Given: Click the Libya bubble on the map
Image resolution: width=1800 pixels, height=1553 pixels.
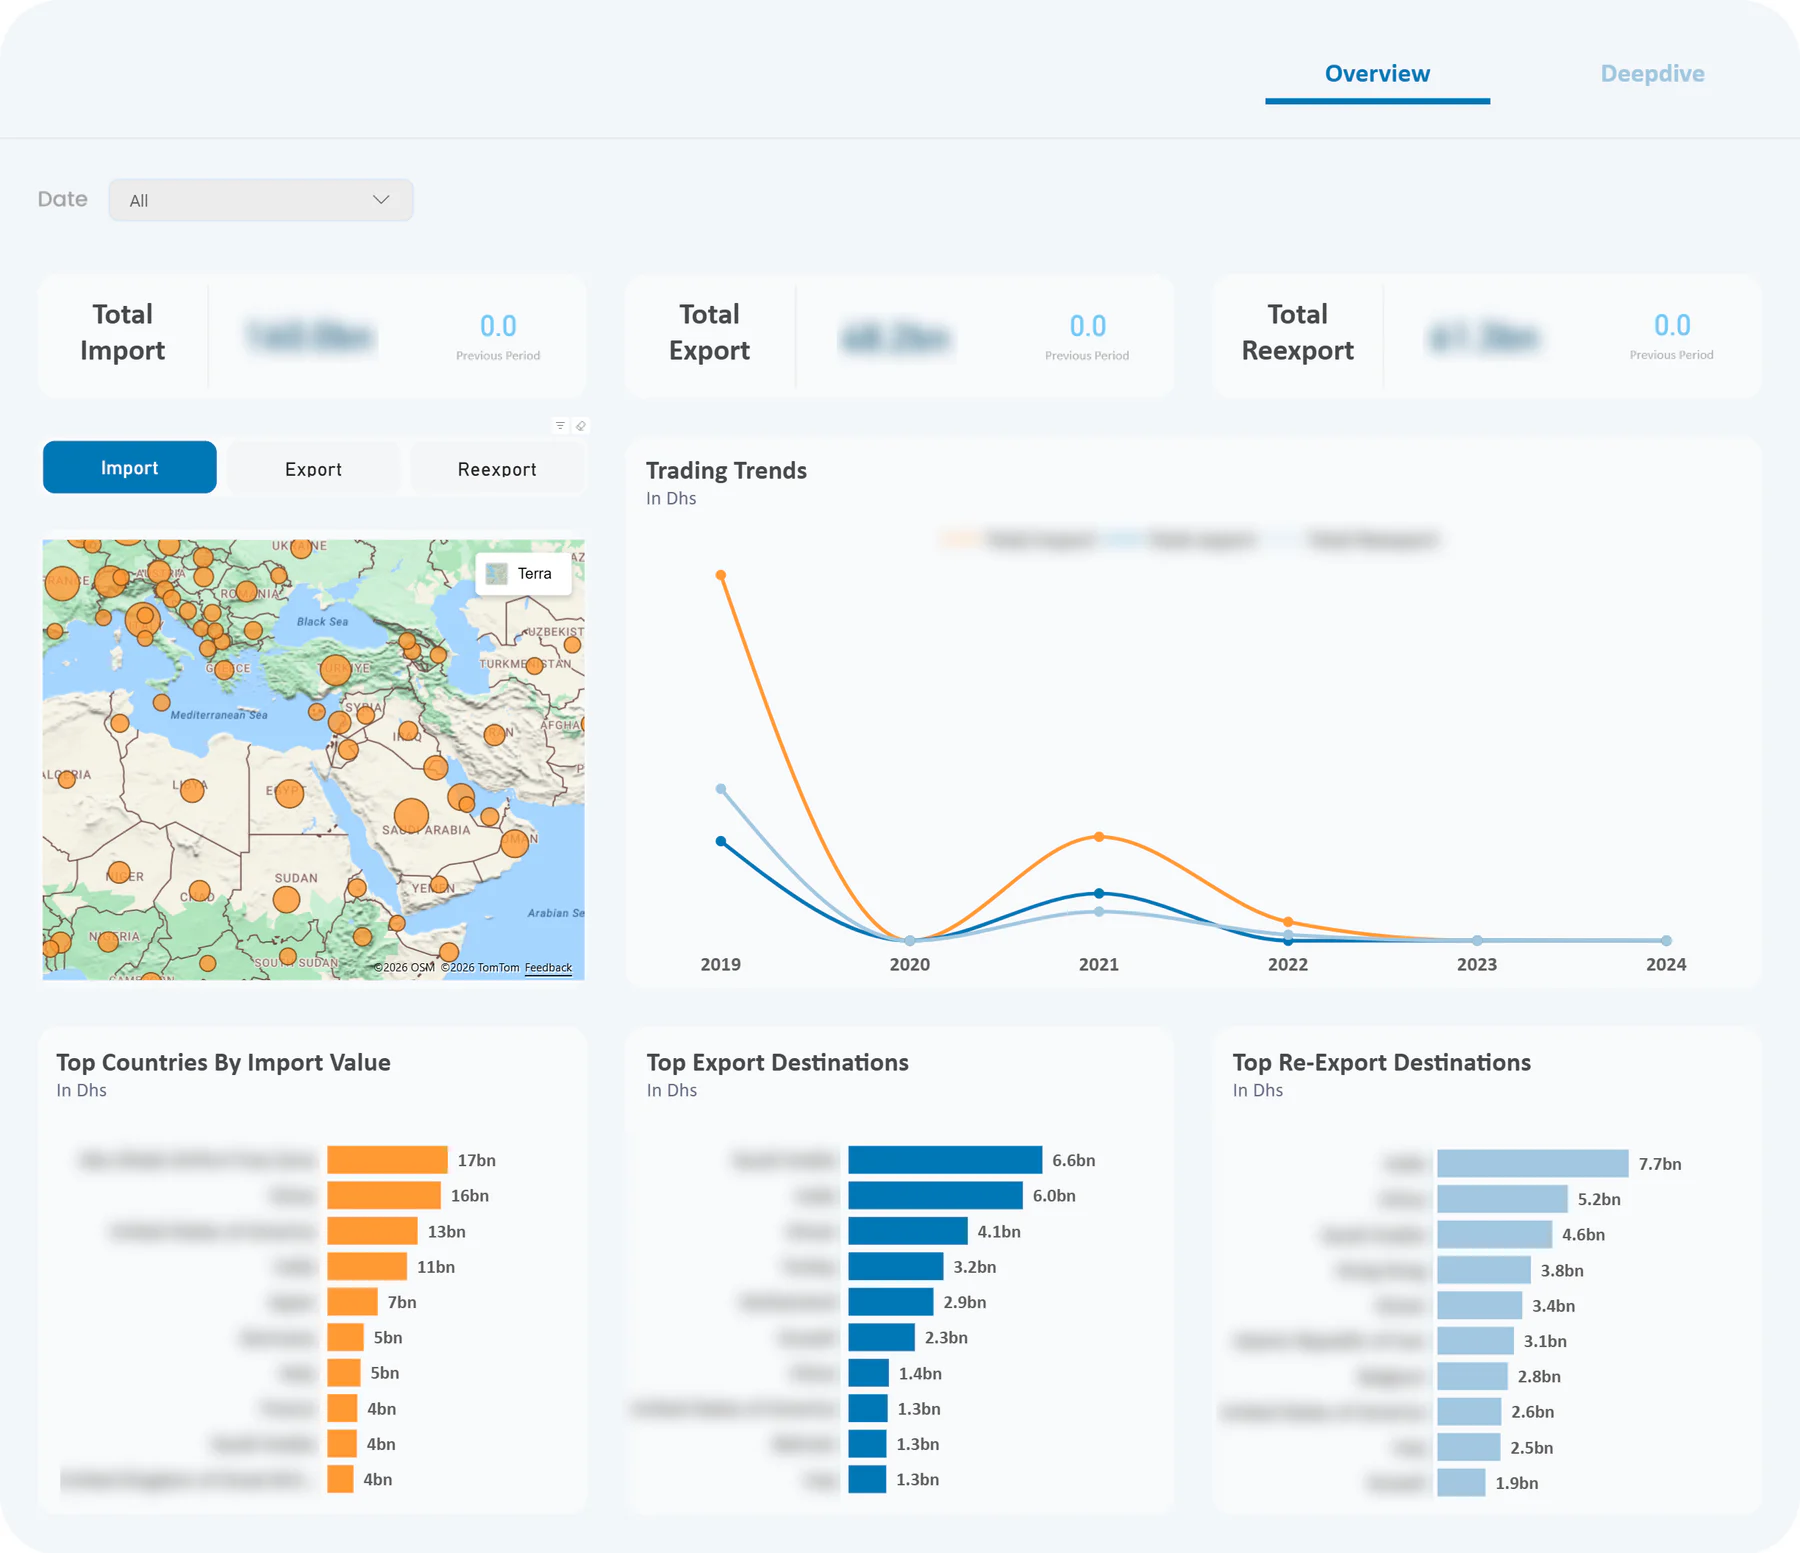Looking at the screenshot, I should pos(193,790).
